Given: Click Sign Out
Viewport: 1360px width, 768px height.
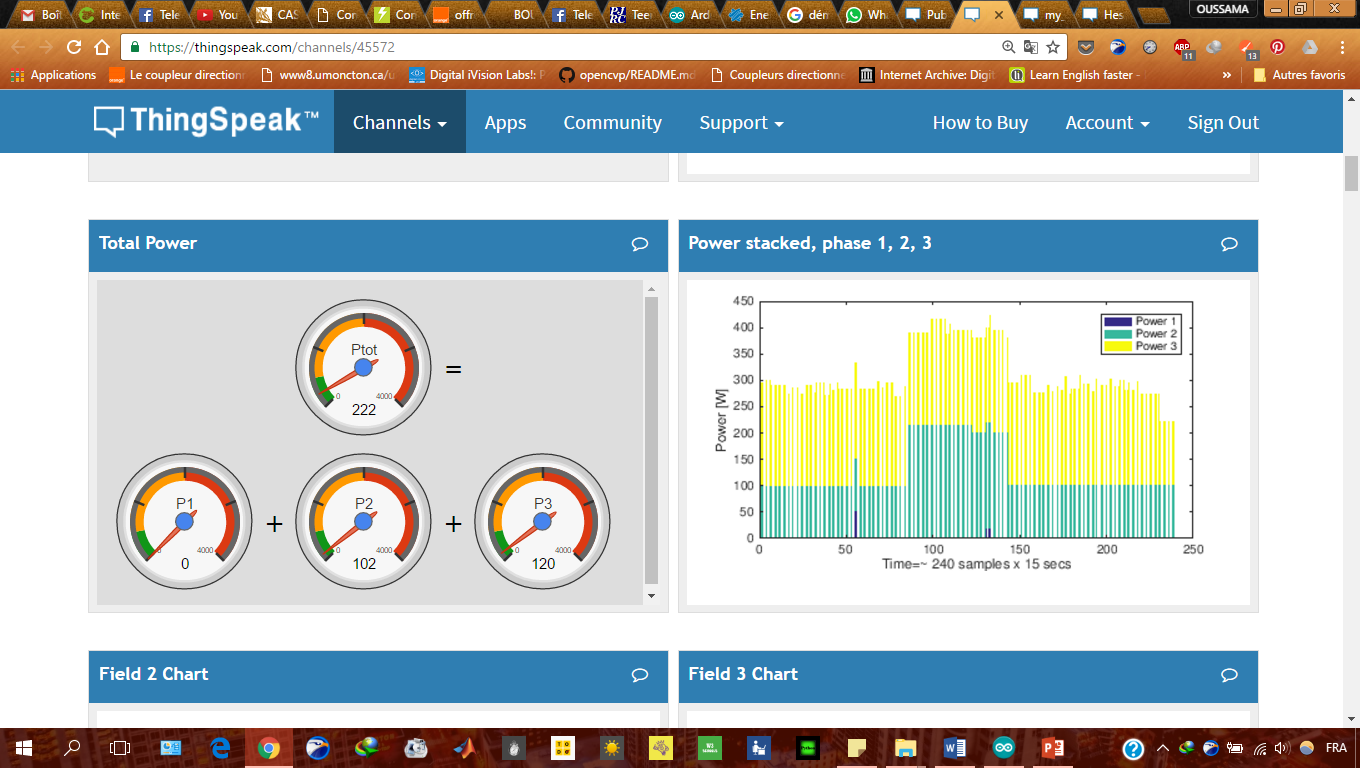Looking at the screenshot, I should pyautogui.click(x=1223, y=122).
